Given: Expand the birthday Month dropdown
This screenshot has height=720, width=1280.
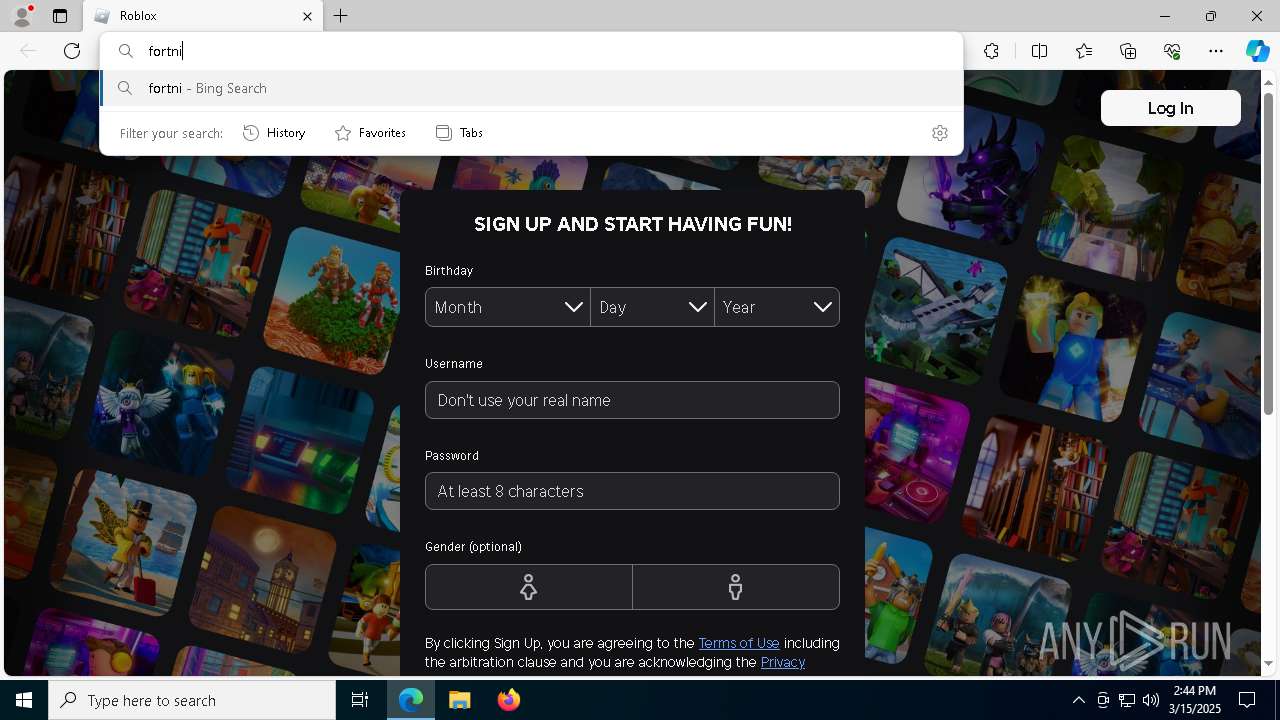Looking at the screenshot, I should click(x=508, y=307).
